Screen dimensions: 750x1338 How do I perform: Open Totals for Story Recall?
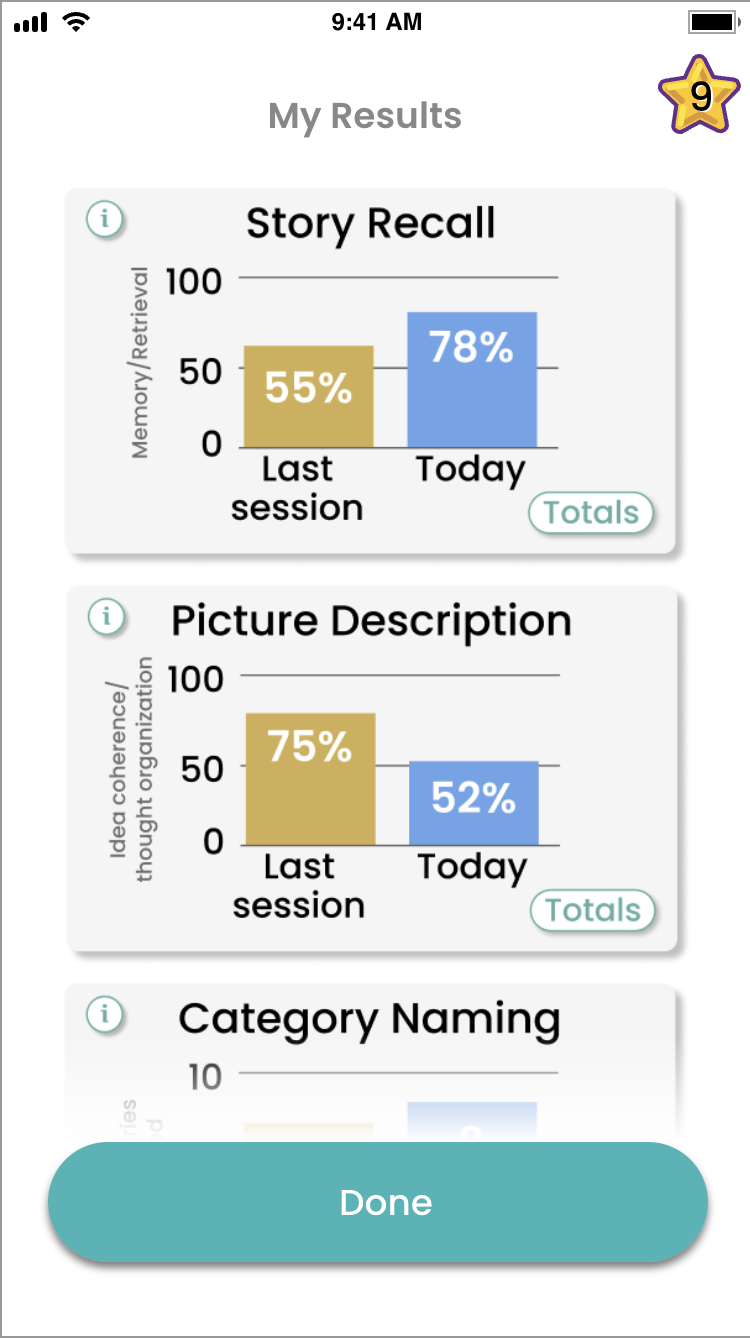click(x=591, y=513)
